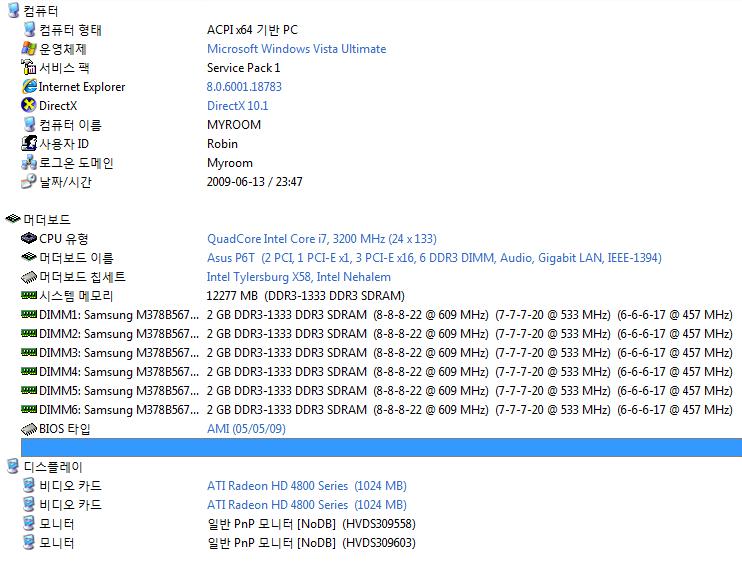Open the second ATI Radeon HD 4800 link
Screen dimensions: 742x564
click(x=307, y=504)
